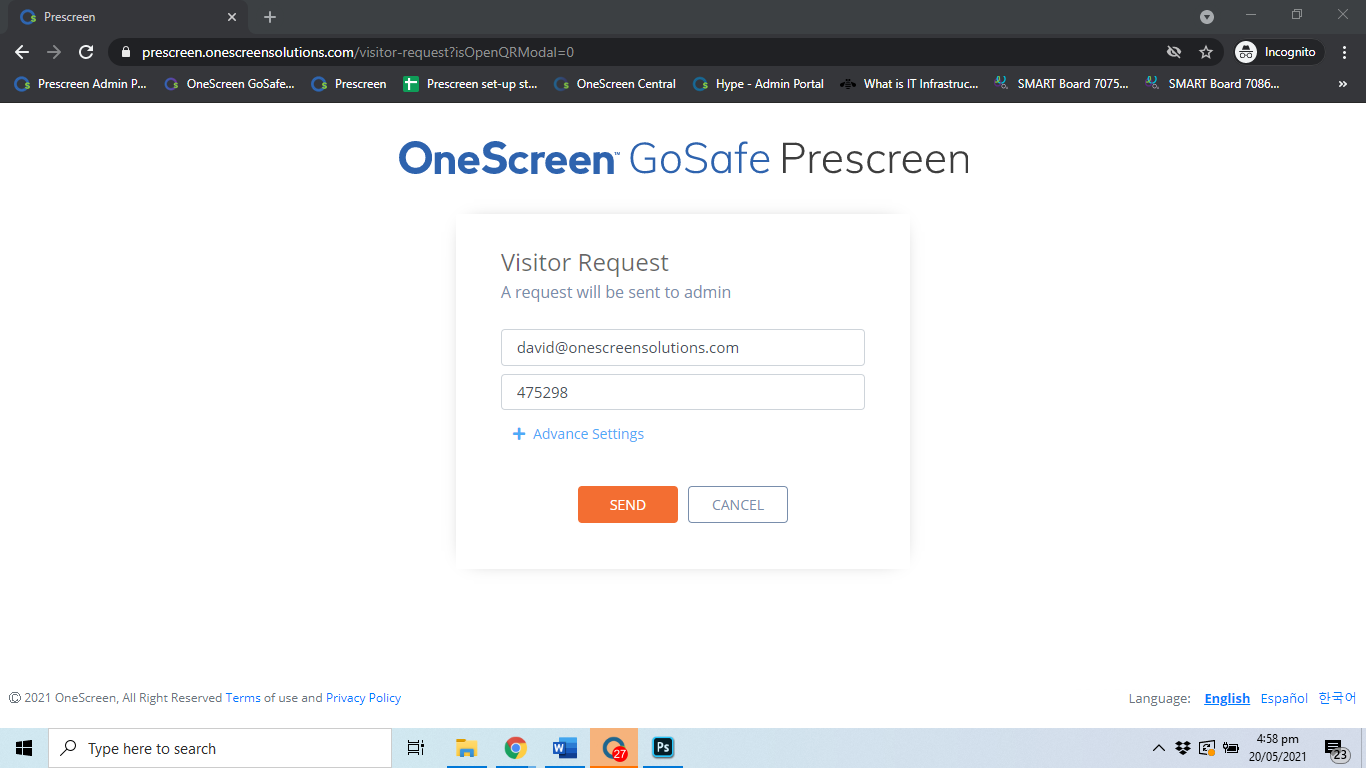This screenshot has width=1366, height=768.
Task: Open File Explorer from taskbar
Action: pos(466,748)
